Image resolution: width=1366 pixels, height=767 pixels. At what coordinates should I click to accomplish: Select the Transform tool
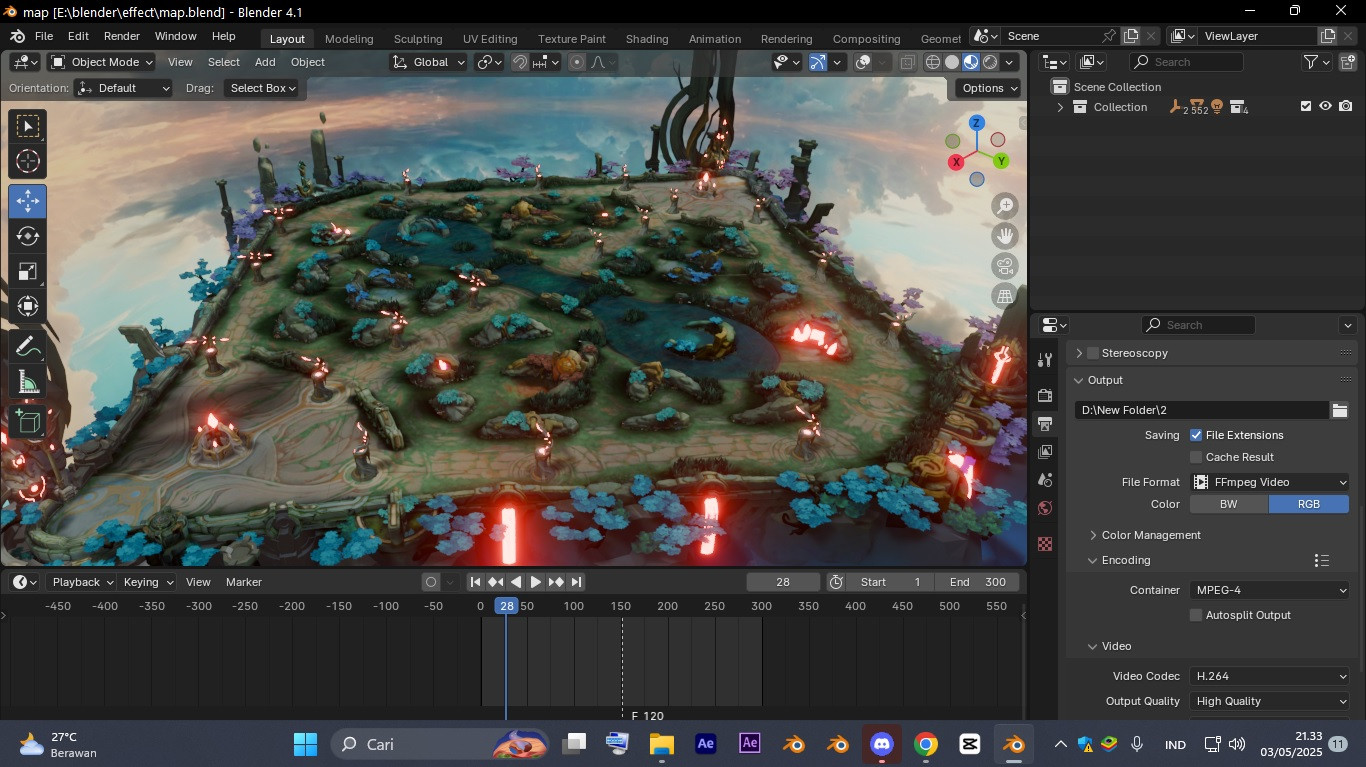(x=28, y=306)
